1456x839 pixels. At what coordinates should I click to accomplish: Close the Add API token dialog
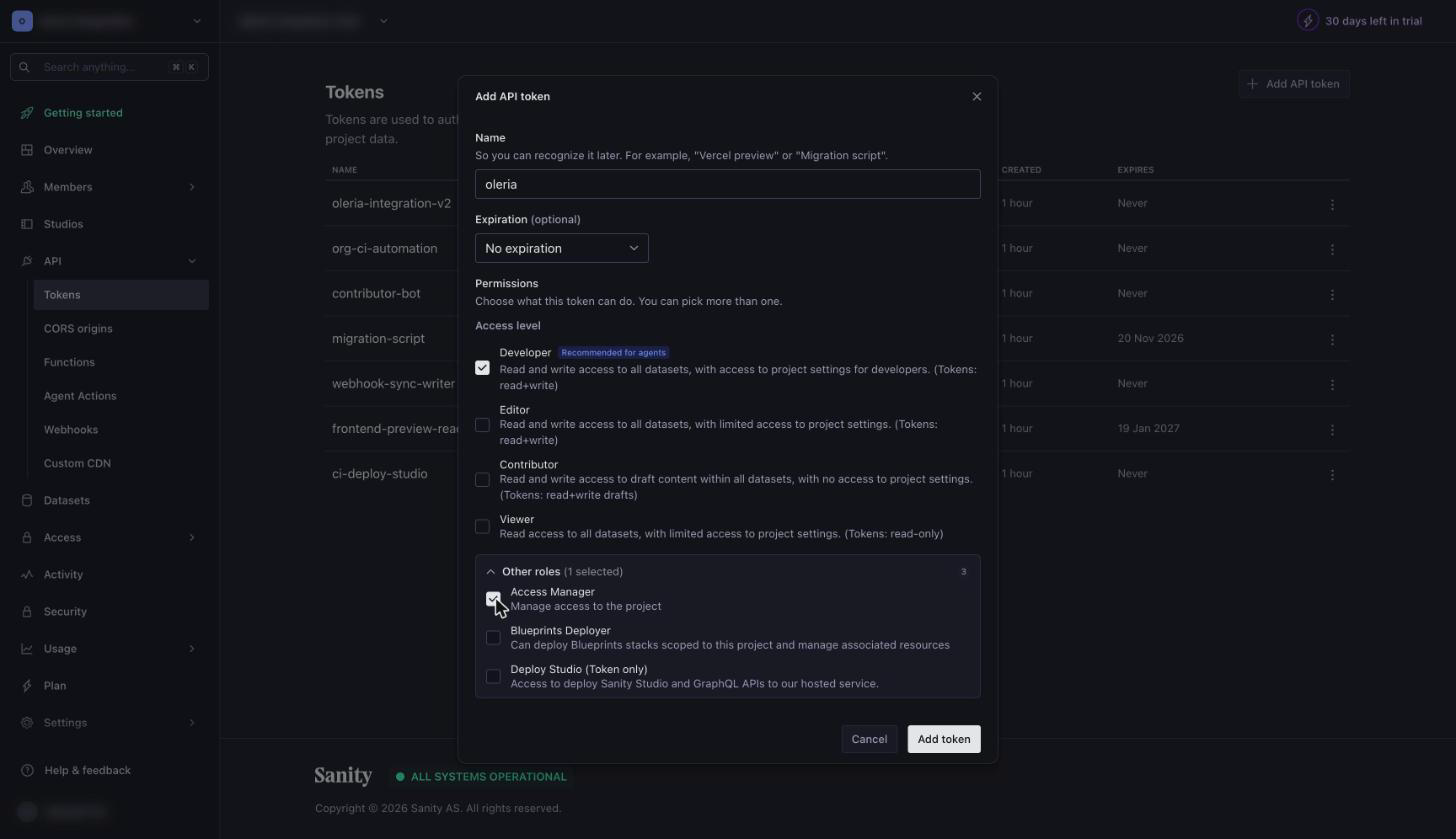coord(977,97)
